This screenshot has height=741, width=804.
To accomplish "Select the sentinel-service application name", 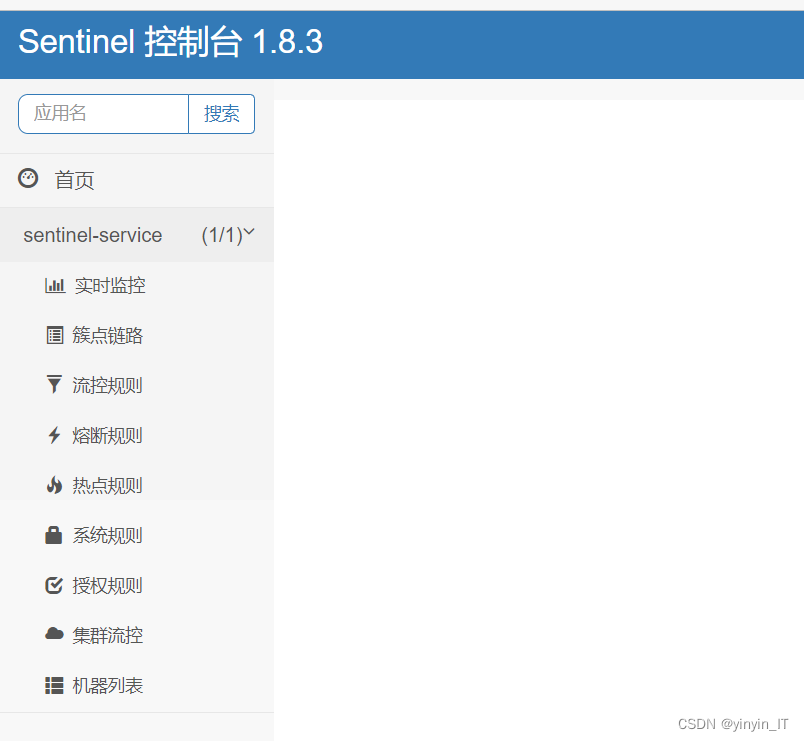I will pyautogui.click(x=93, y=235).
